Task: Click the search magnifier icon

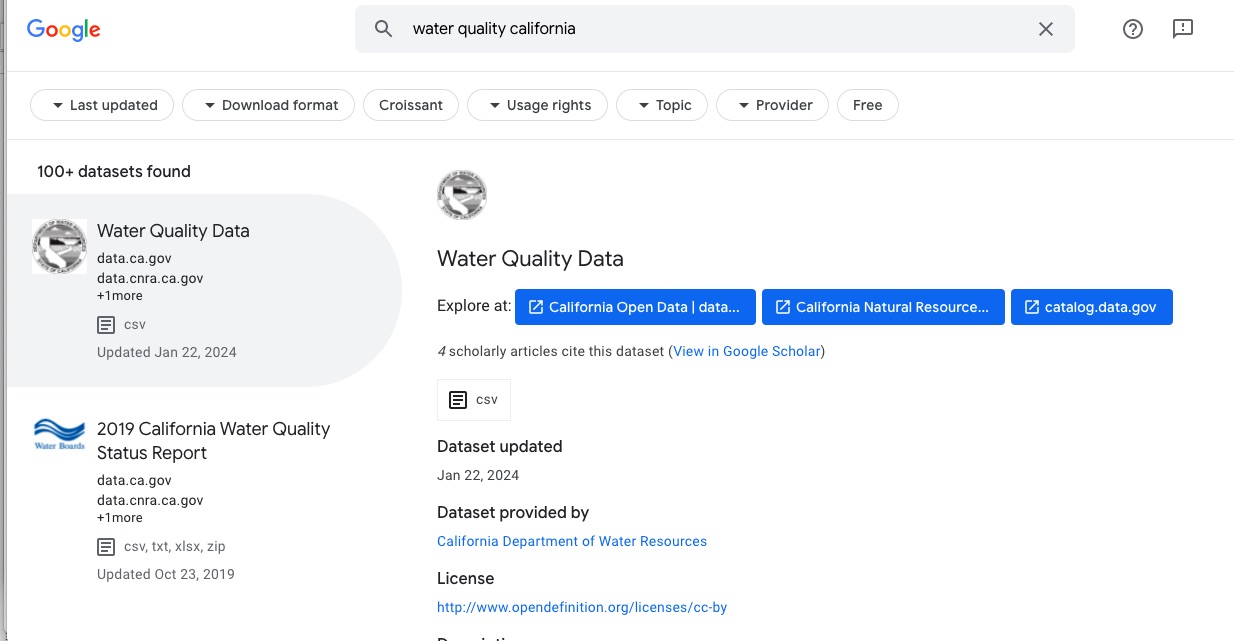Action: [383, 28]
